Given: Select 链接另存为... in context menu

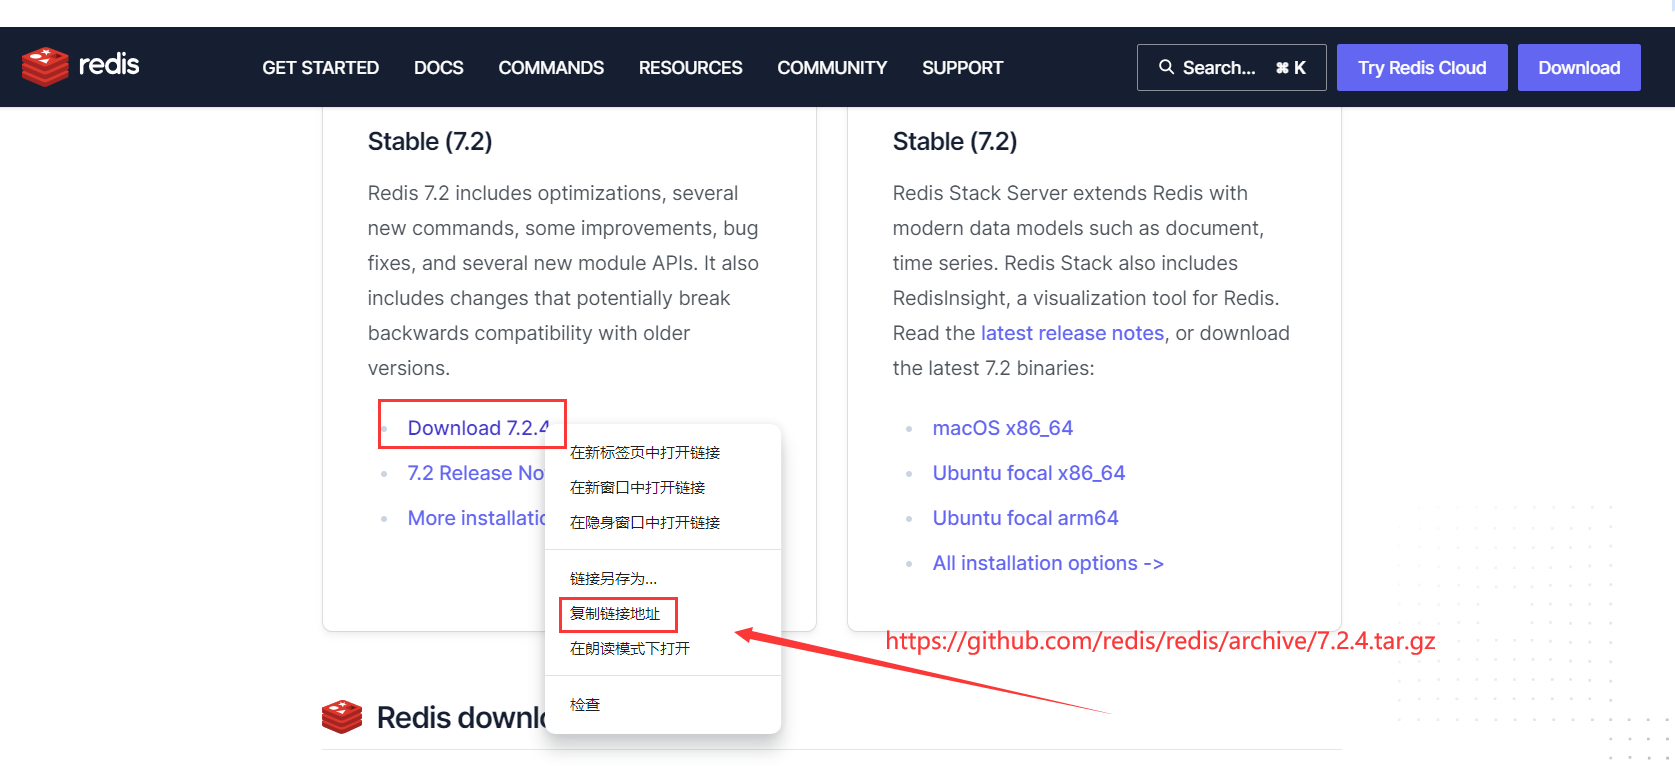Looking at the screenshot, I should 663,579.
